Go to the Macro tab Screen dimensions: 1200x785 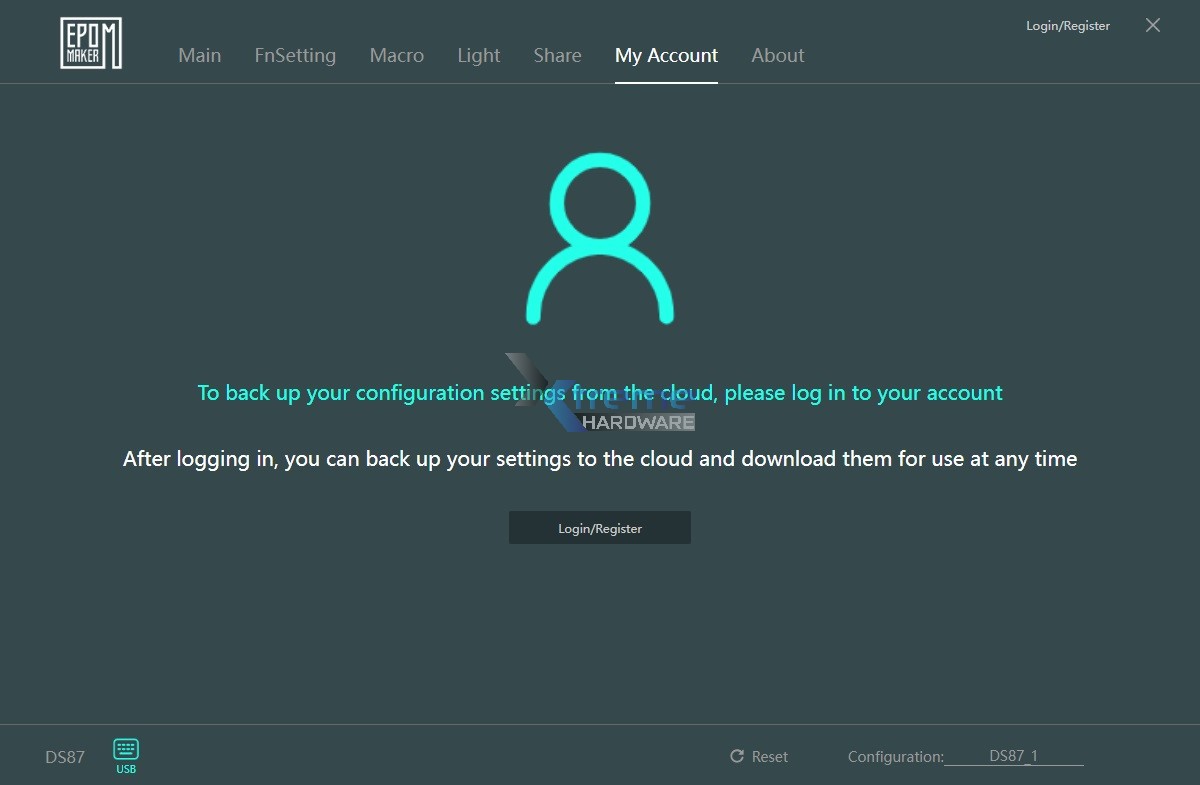tap(397, 56)
